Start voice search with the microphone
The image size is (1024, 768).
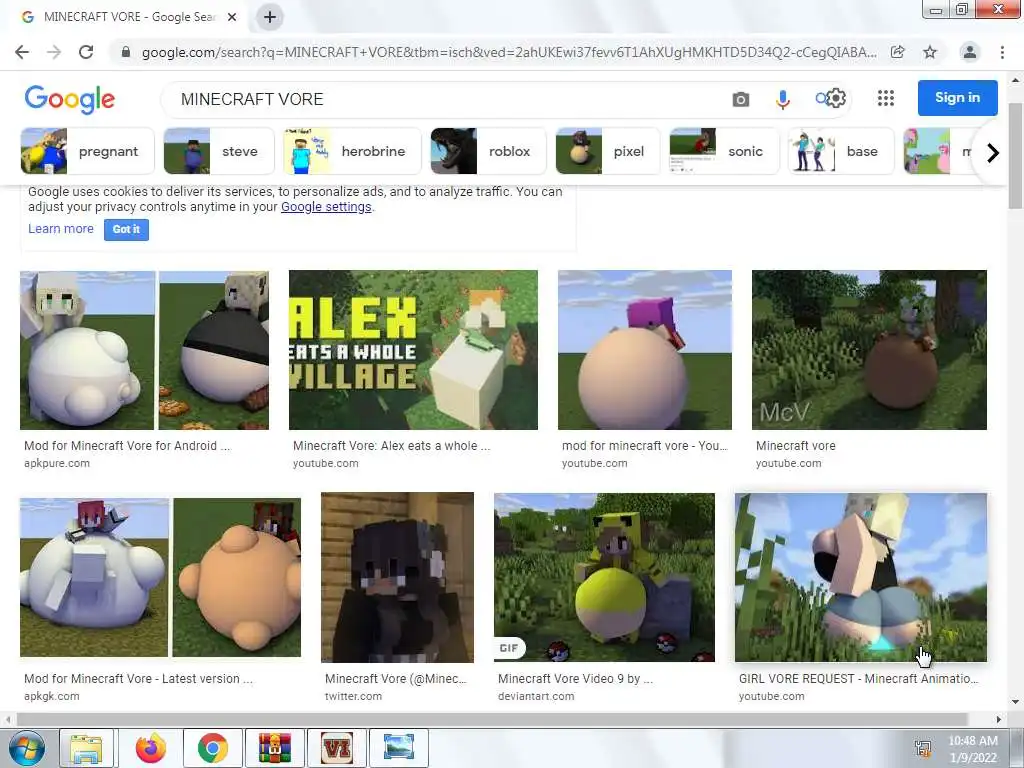(x=782, y=99)
